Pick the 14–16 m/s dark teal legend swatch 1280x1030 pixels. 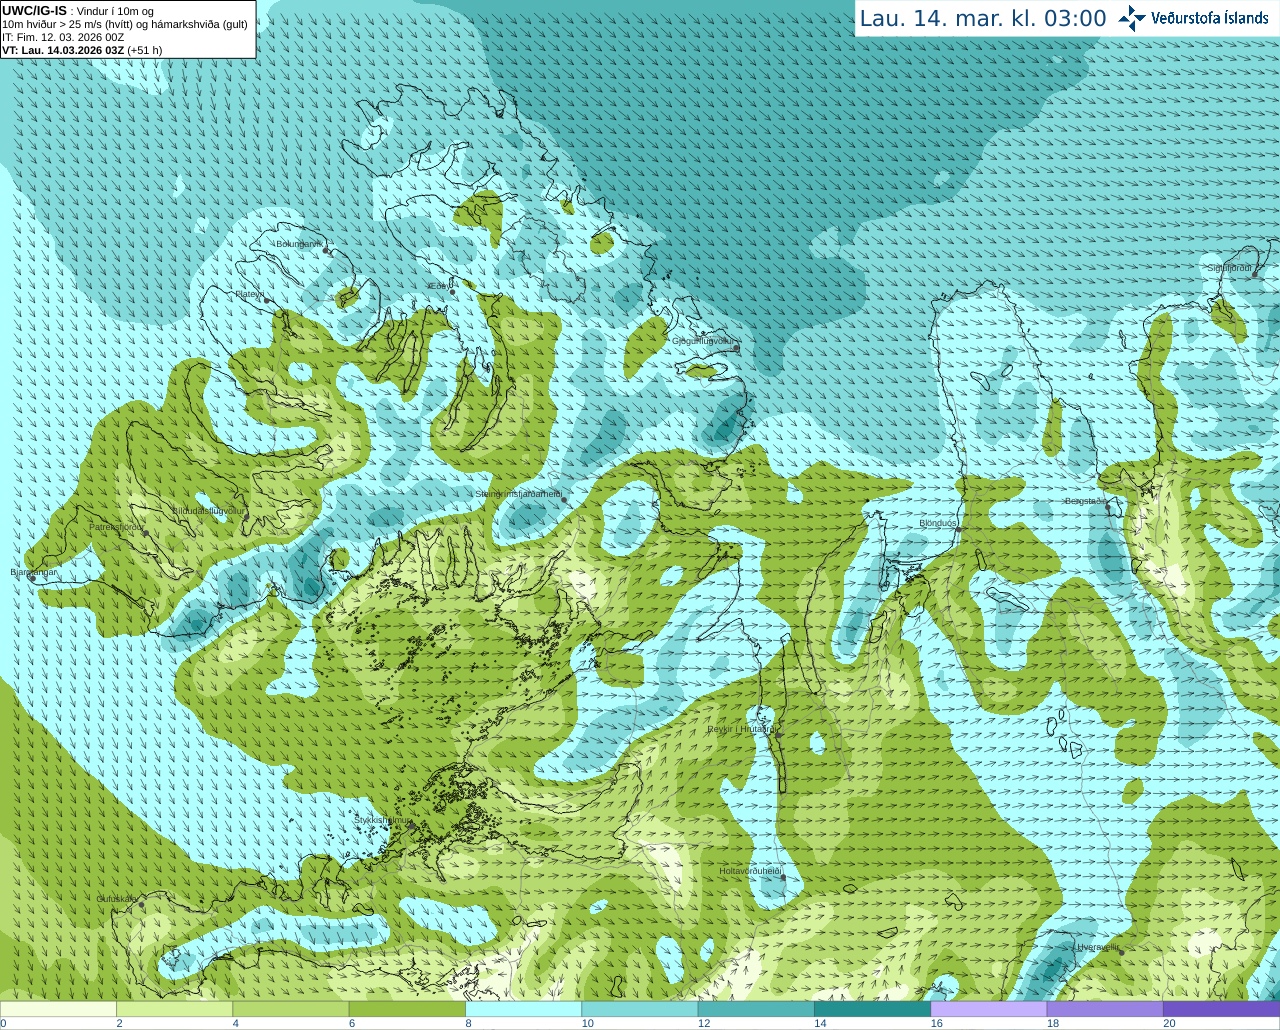pos(872,1009)
